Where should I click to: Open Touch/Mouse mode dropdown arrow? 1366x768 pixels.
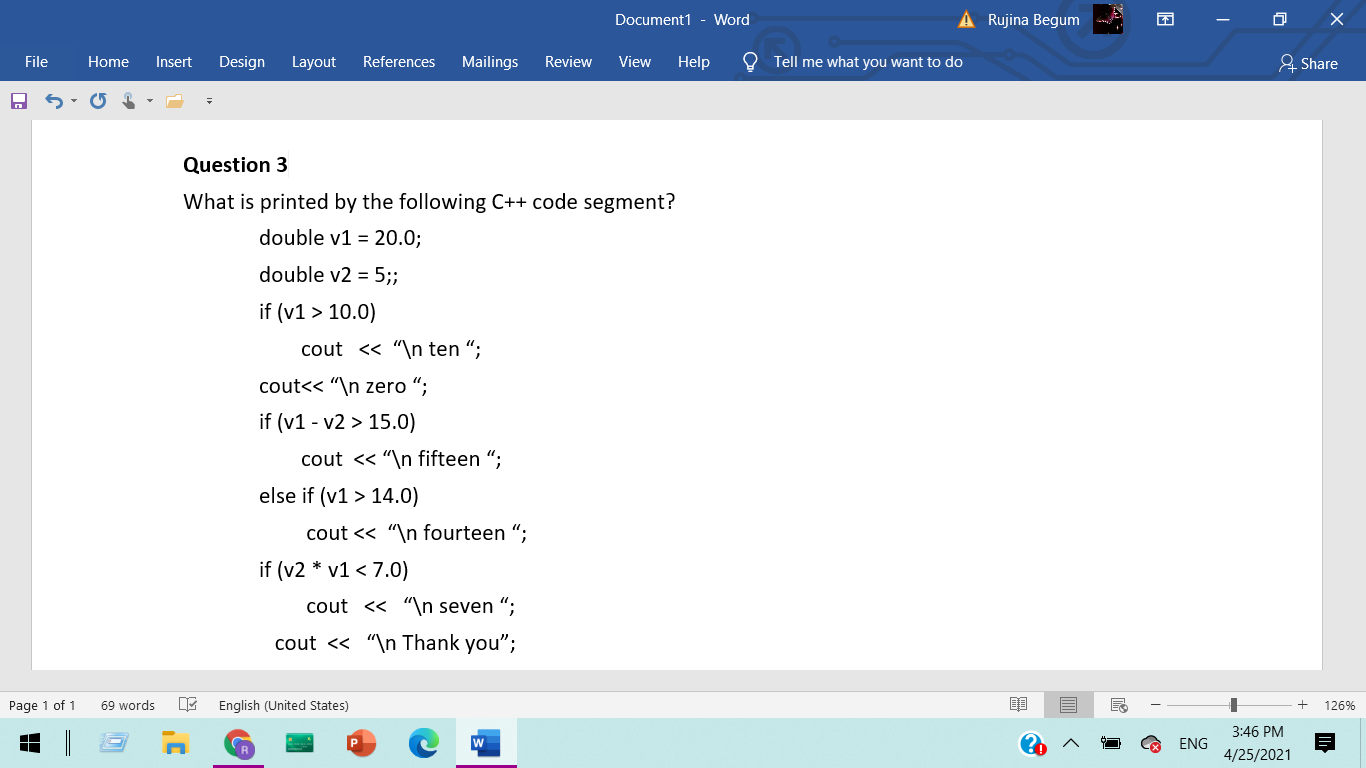pyautogui.click(x=149, y=100)
